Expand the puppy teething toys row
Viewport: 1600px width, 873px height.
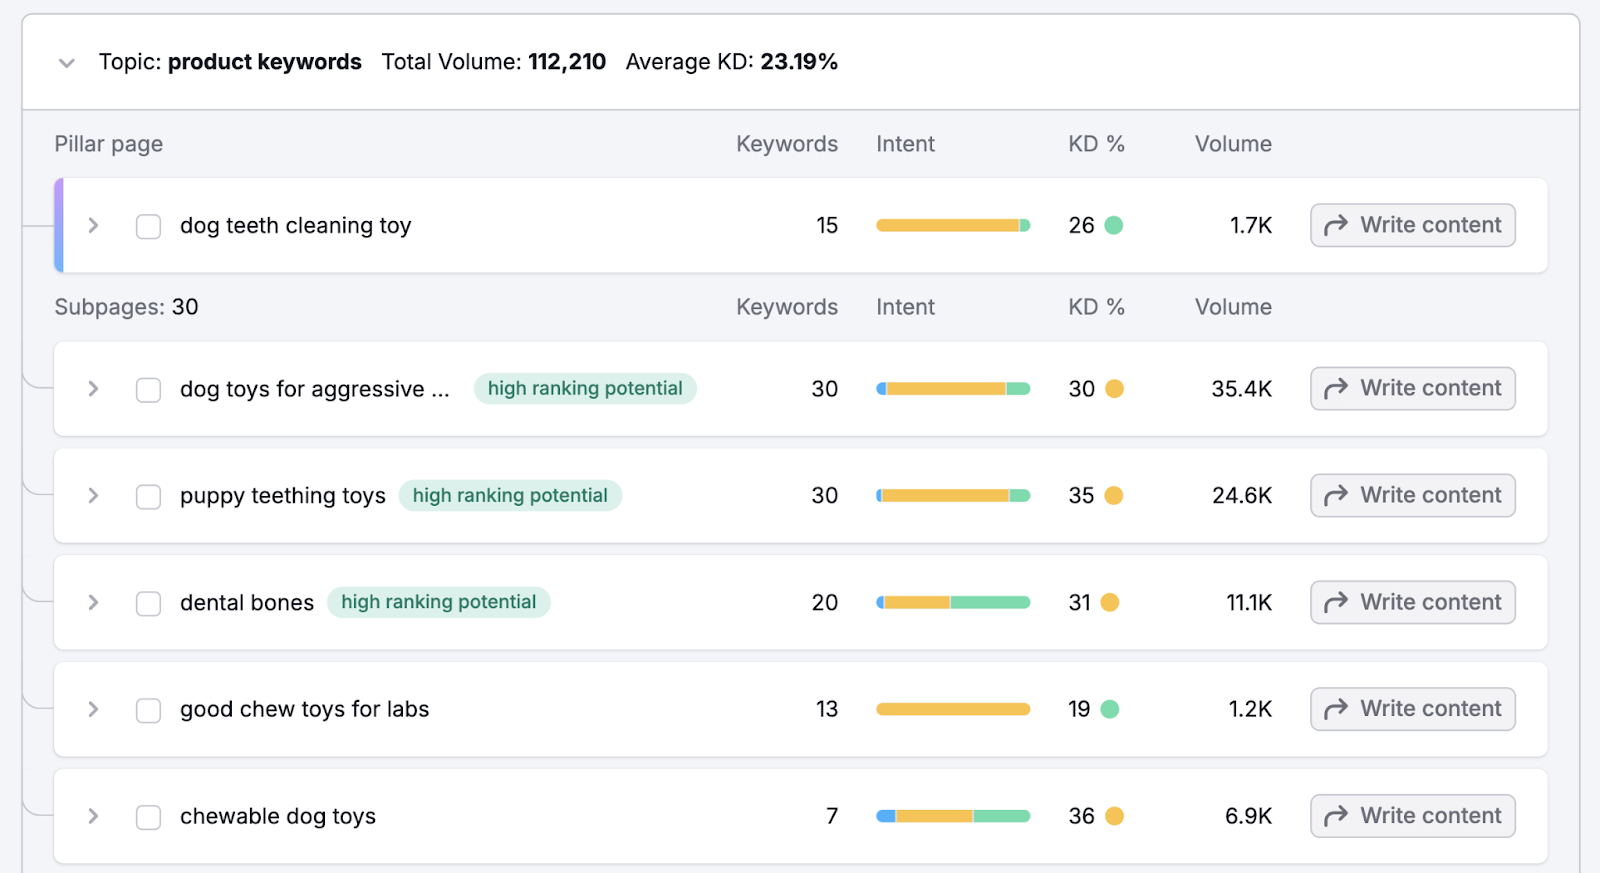click(93, 496)
